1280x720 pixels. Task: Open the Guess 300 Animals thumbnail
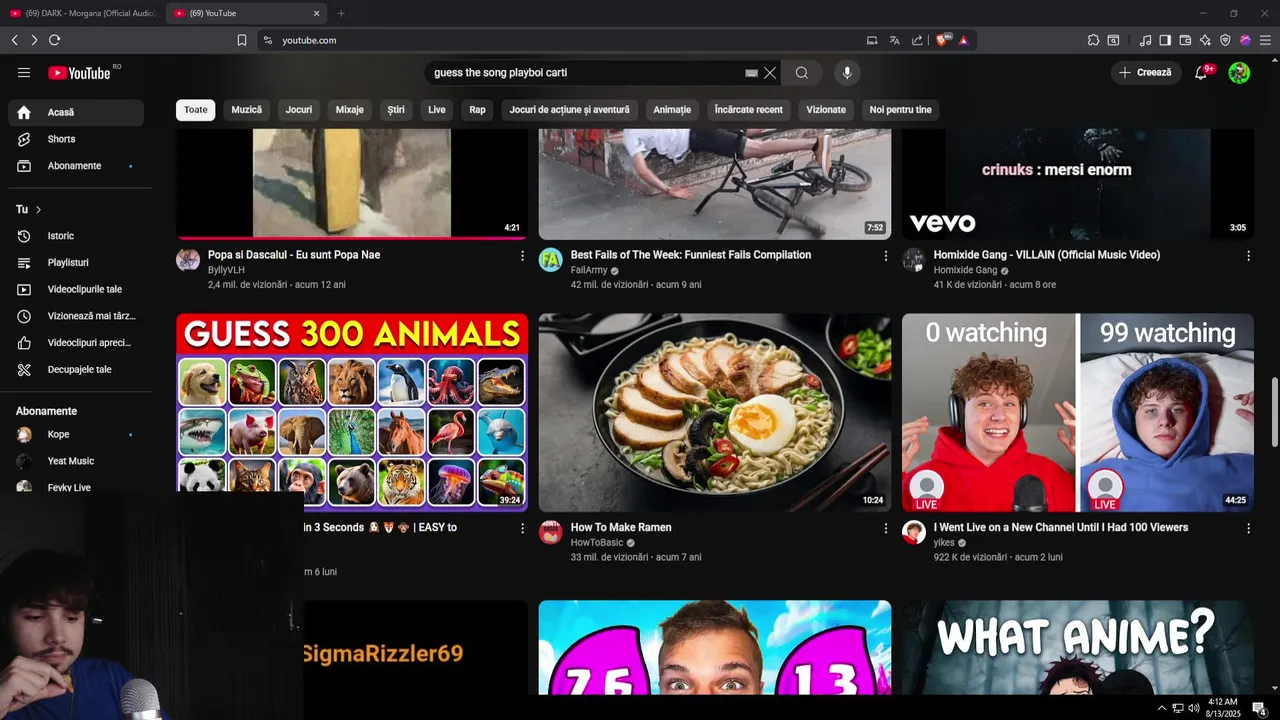(x=352, y=412)
